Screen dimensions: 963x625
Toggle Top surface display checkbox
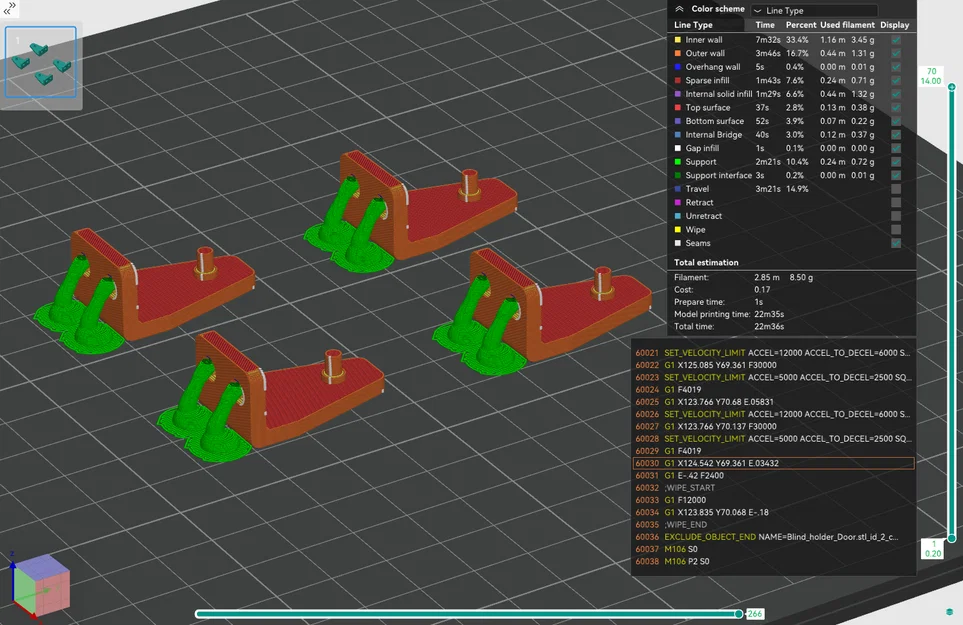click(x=896, y=107)
